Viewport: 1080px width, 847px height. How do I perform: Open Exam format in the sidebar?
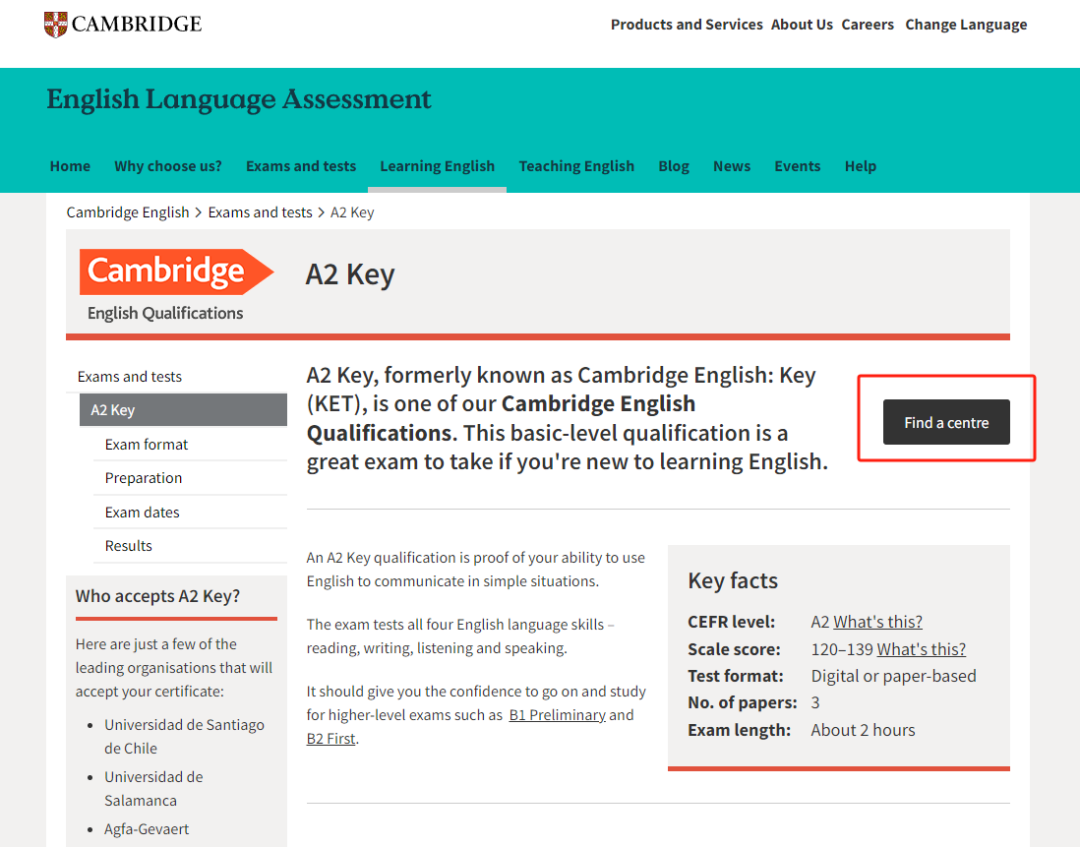pyautogui.click(x=146, y=444)
